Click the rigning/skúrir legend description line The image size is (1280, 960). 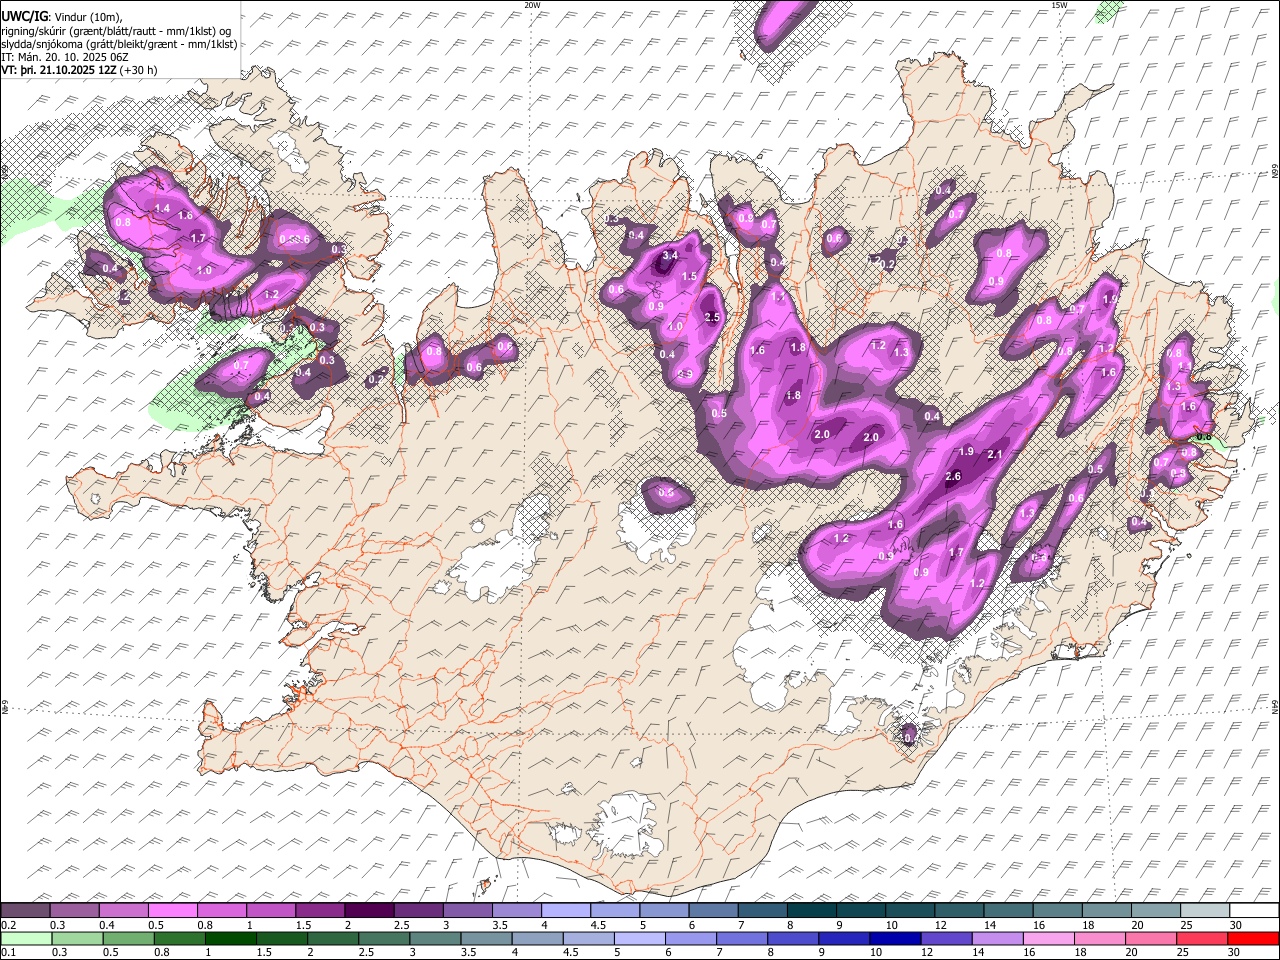click(x=116, y=31)
